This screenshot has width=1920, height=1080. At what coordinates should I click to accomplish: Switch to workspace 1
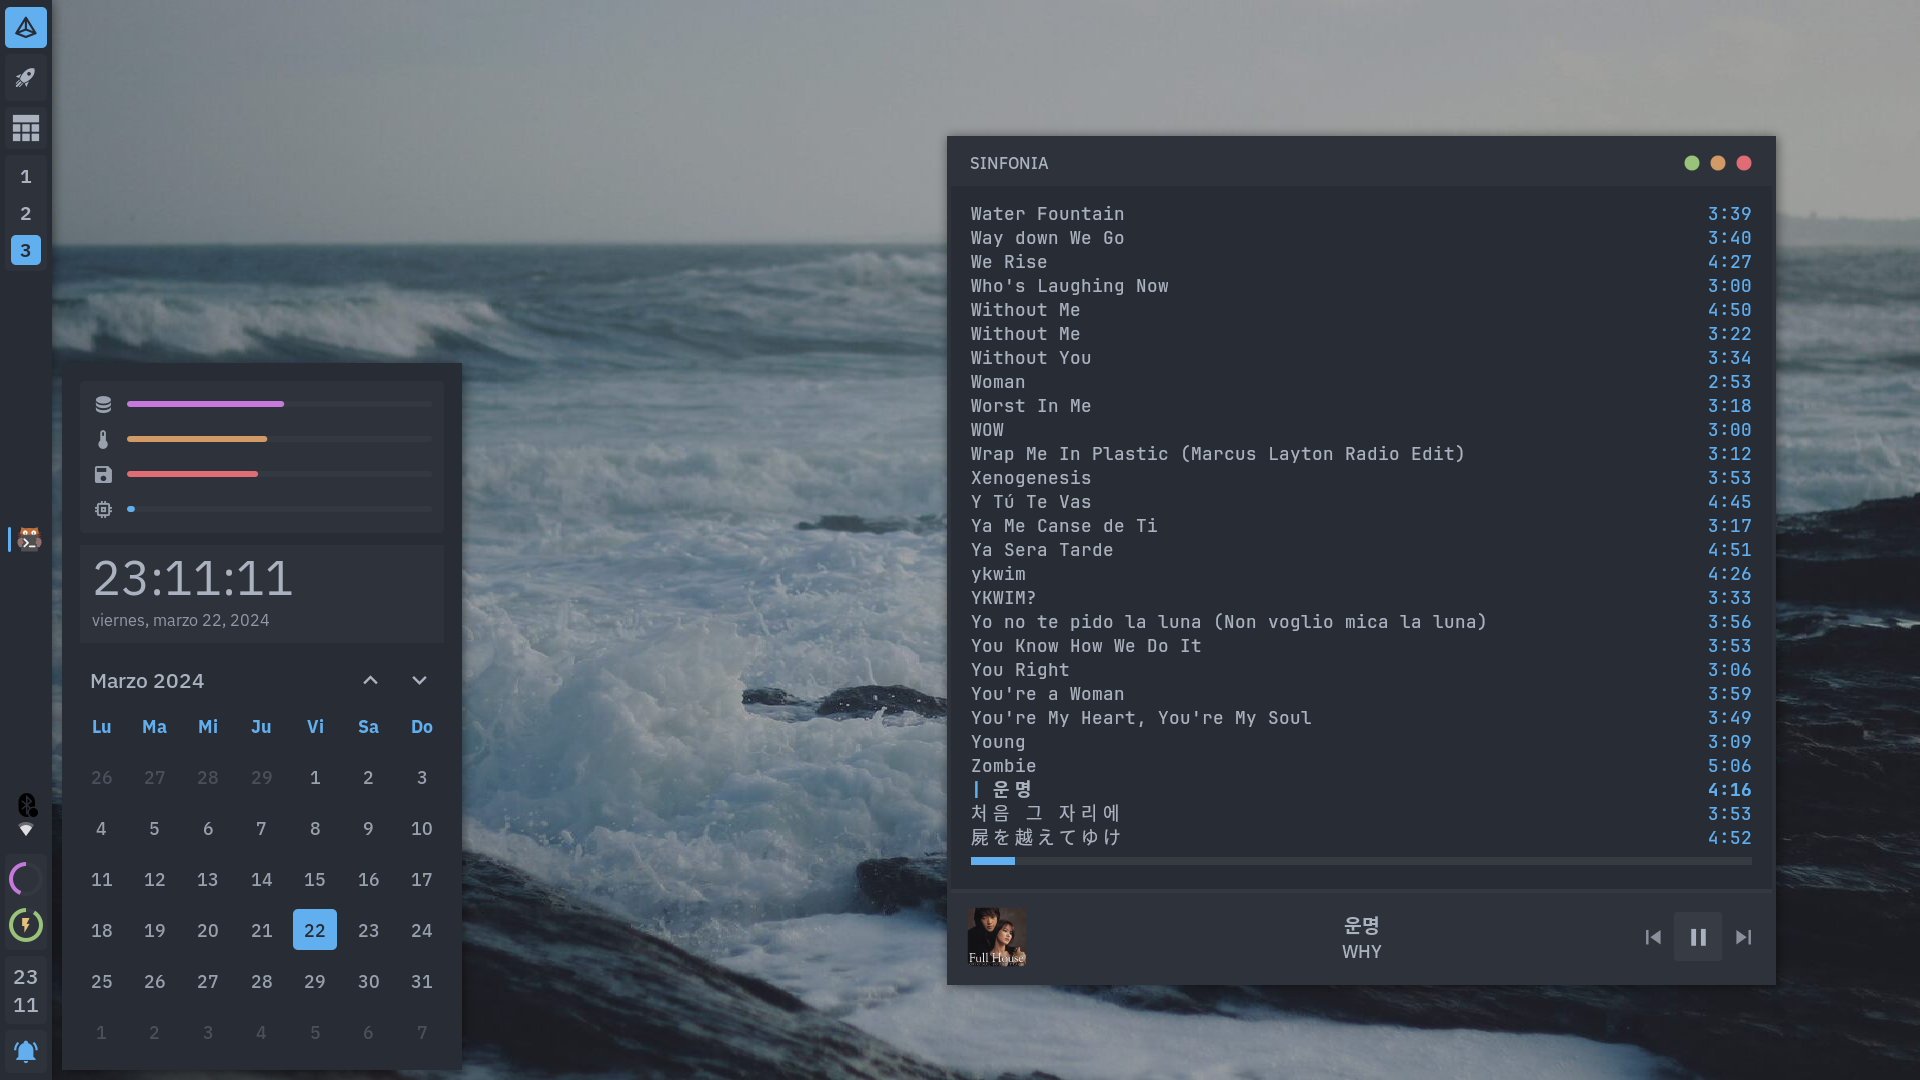pos(26,177)
